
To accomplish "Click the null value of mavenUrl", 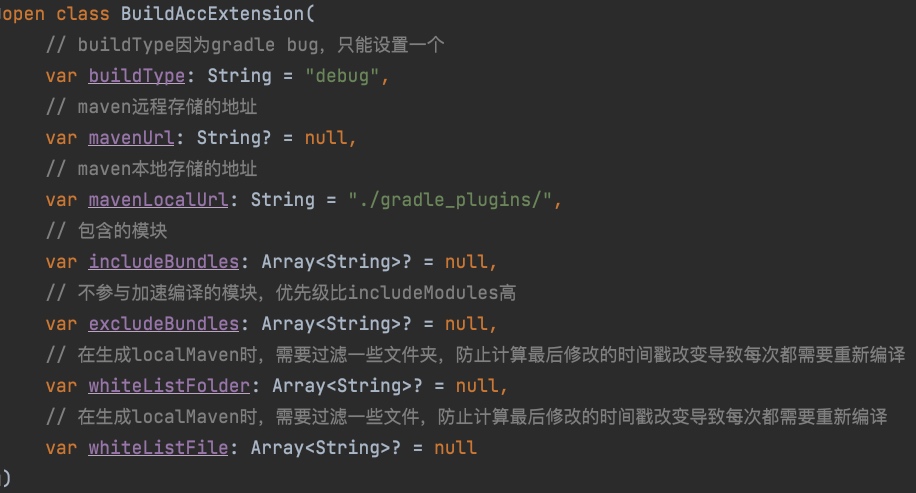I will coord(326,138).
